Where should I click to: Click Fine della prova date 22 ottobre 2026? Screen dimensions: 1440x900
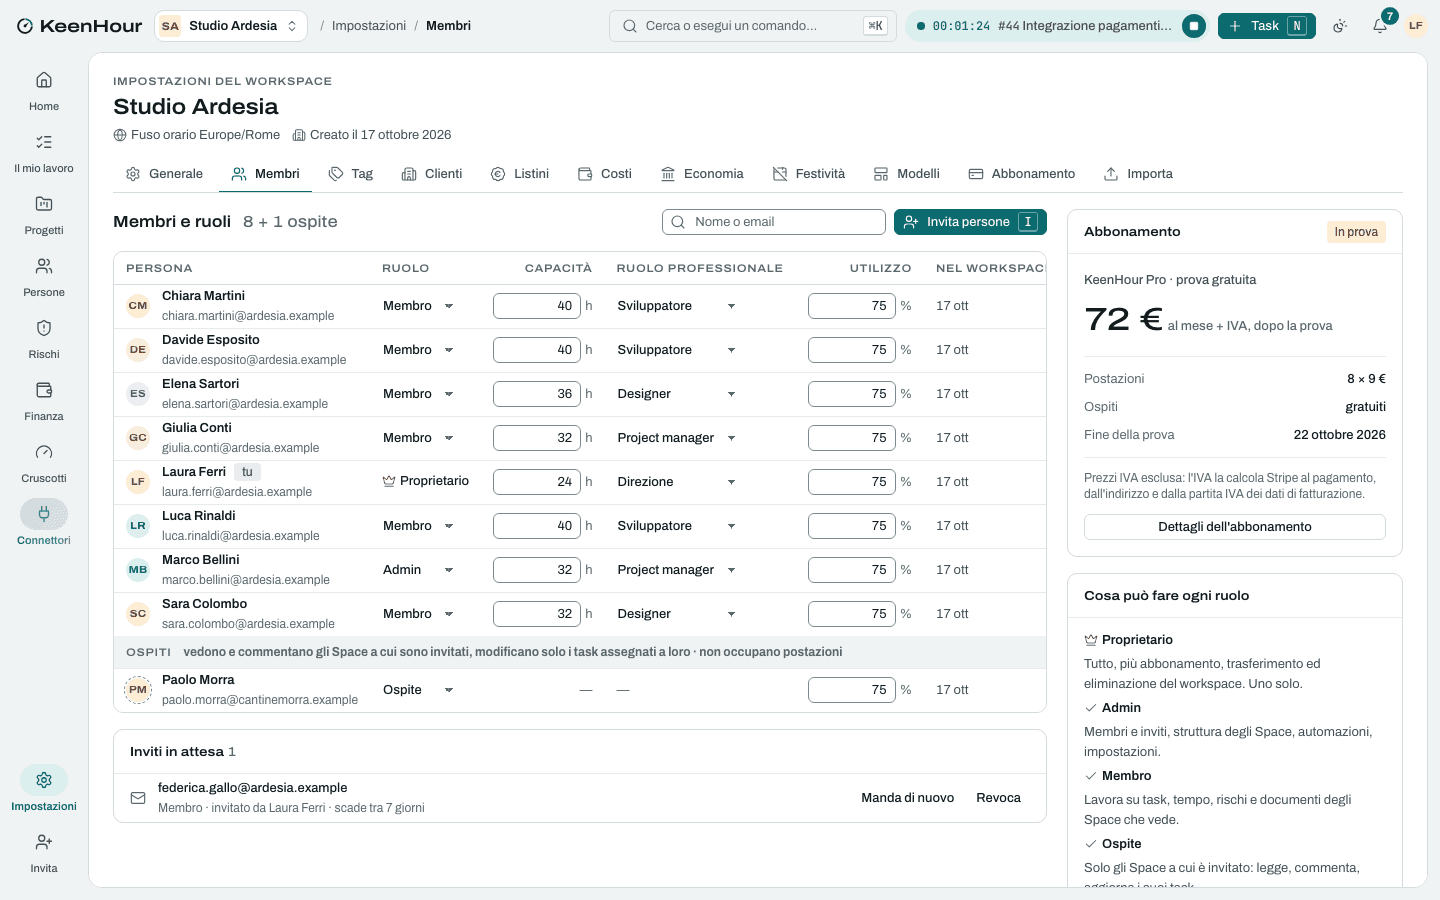pos(1339,435)
